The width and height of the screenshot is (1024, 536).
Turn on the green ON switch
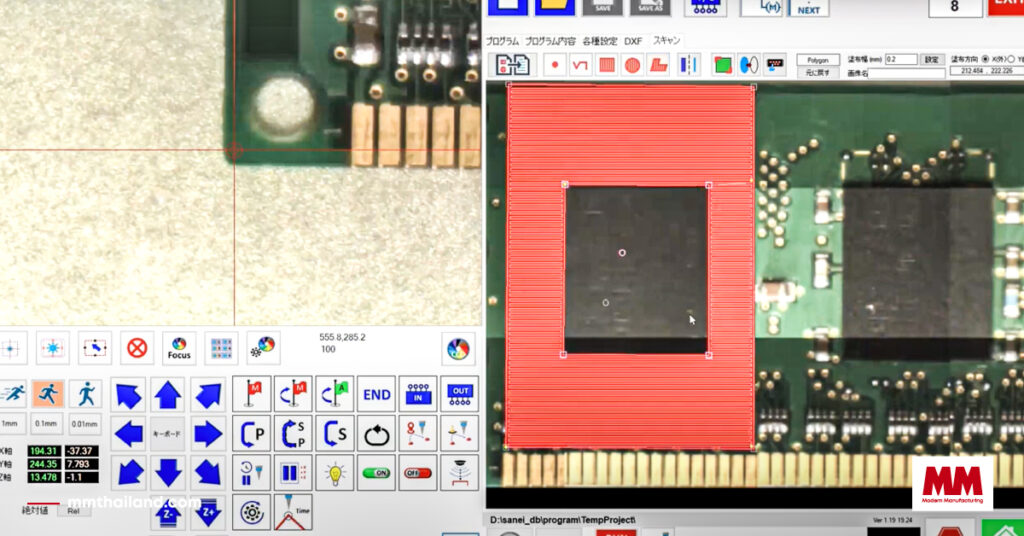376,472
